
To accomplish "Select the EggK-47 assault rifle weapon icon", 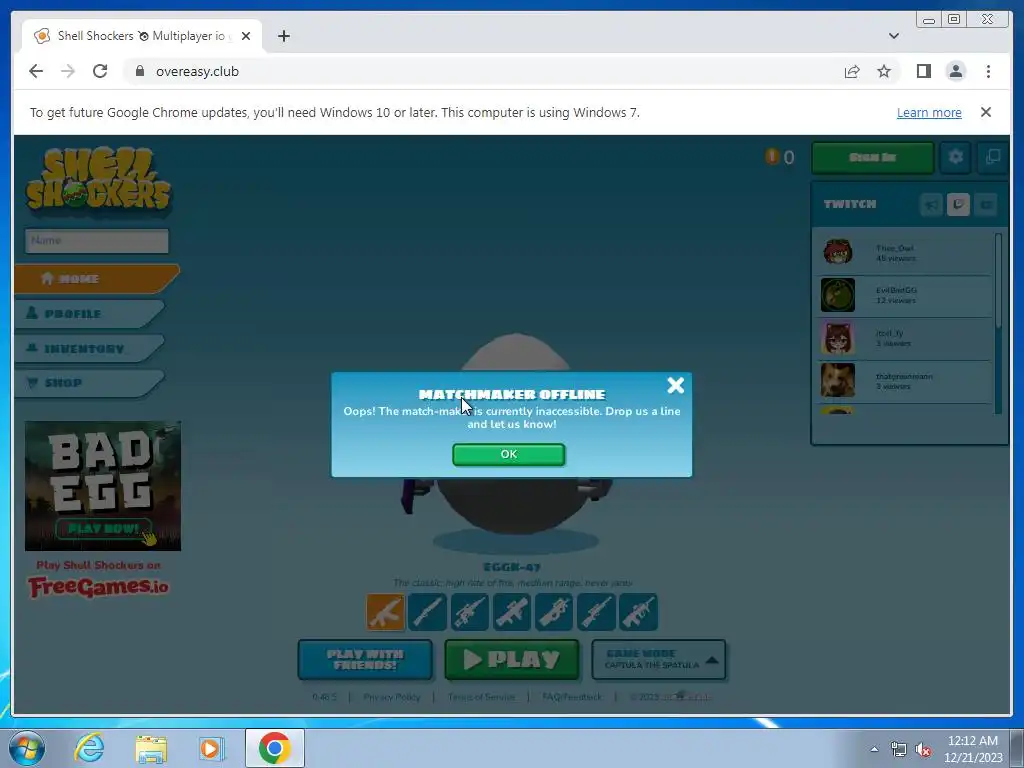I will (x=385, y=612).
